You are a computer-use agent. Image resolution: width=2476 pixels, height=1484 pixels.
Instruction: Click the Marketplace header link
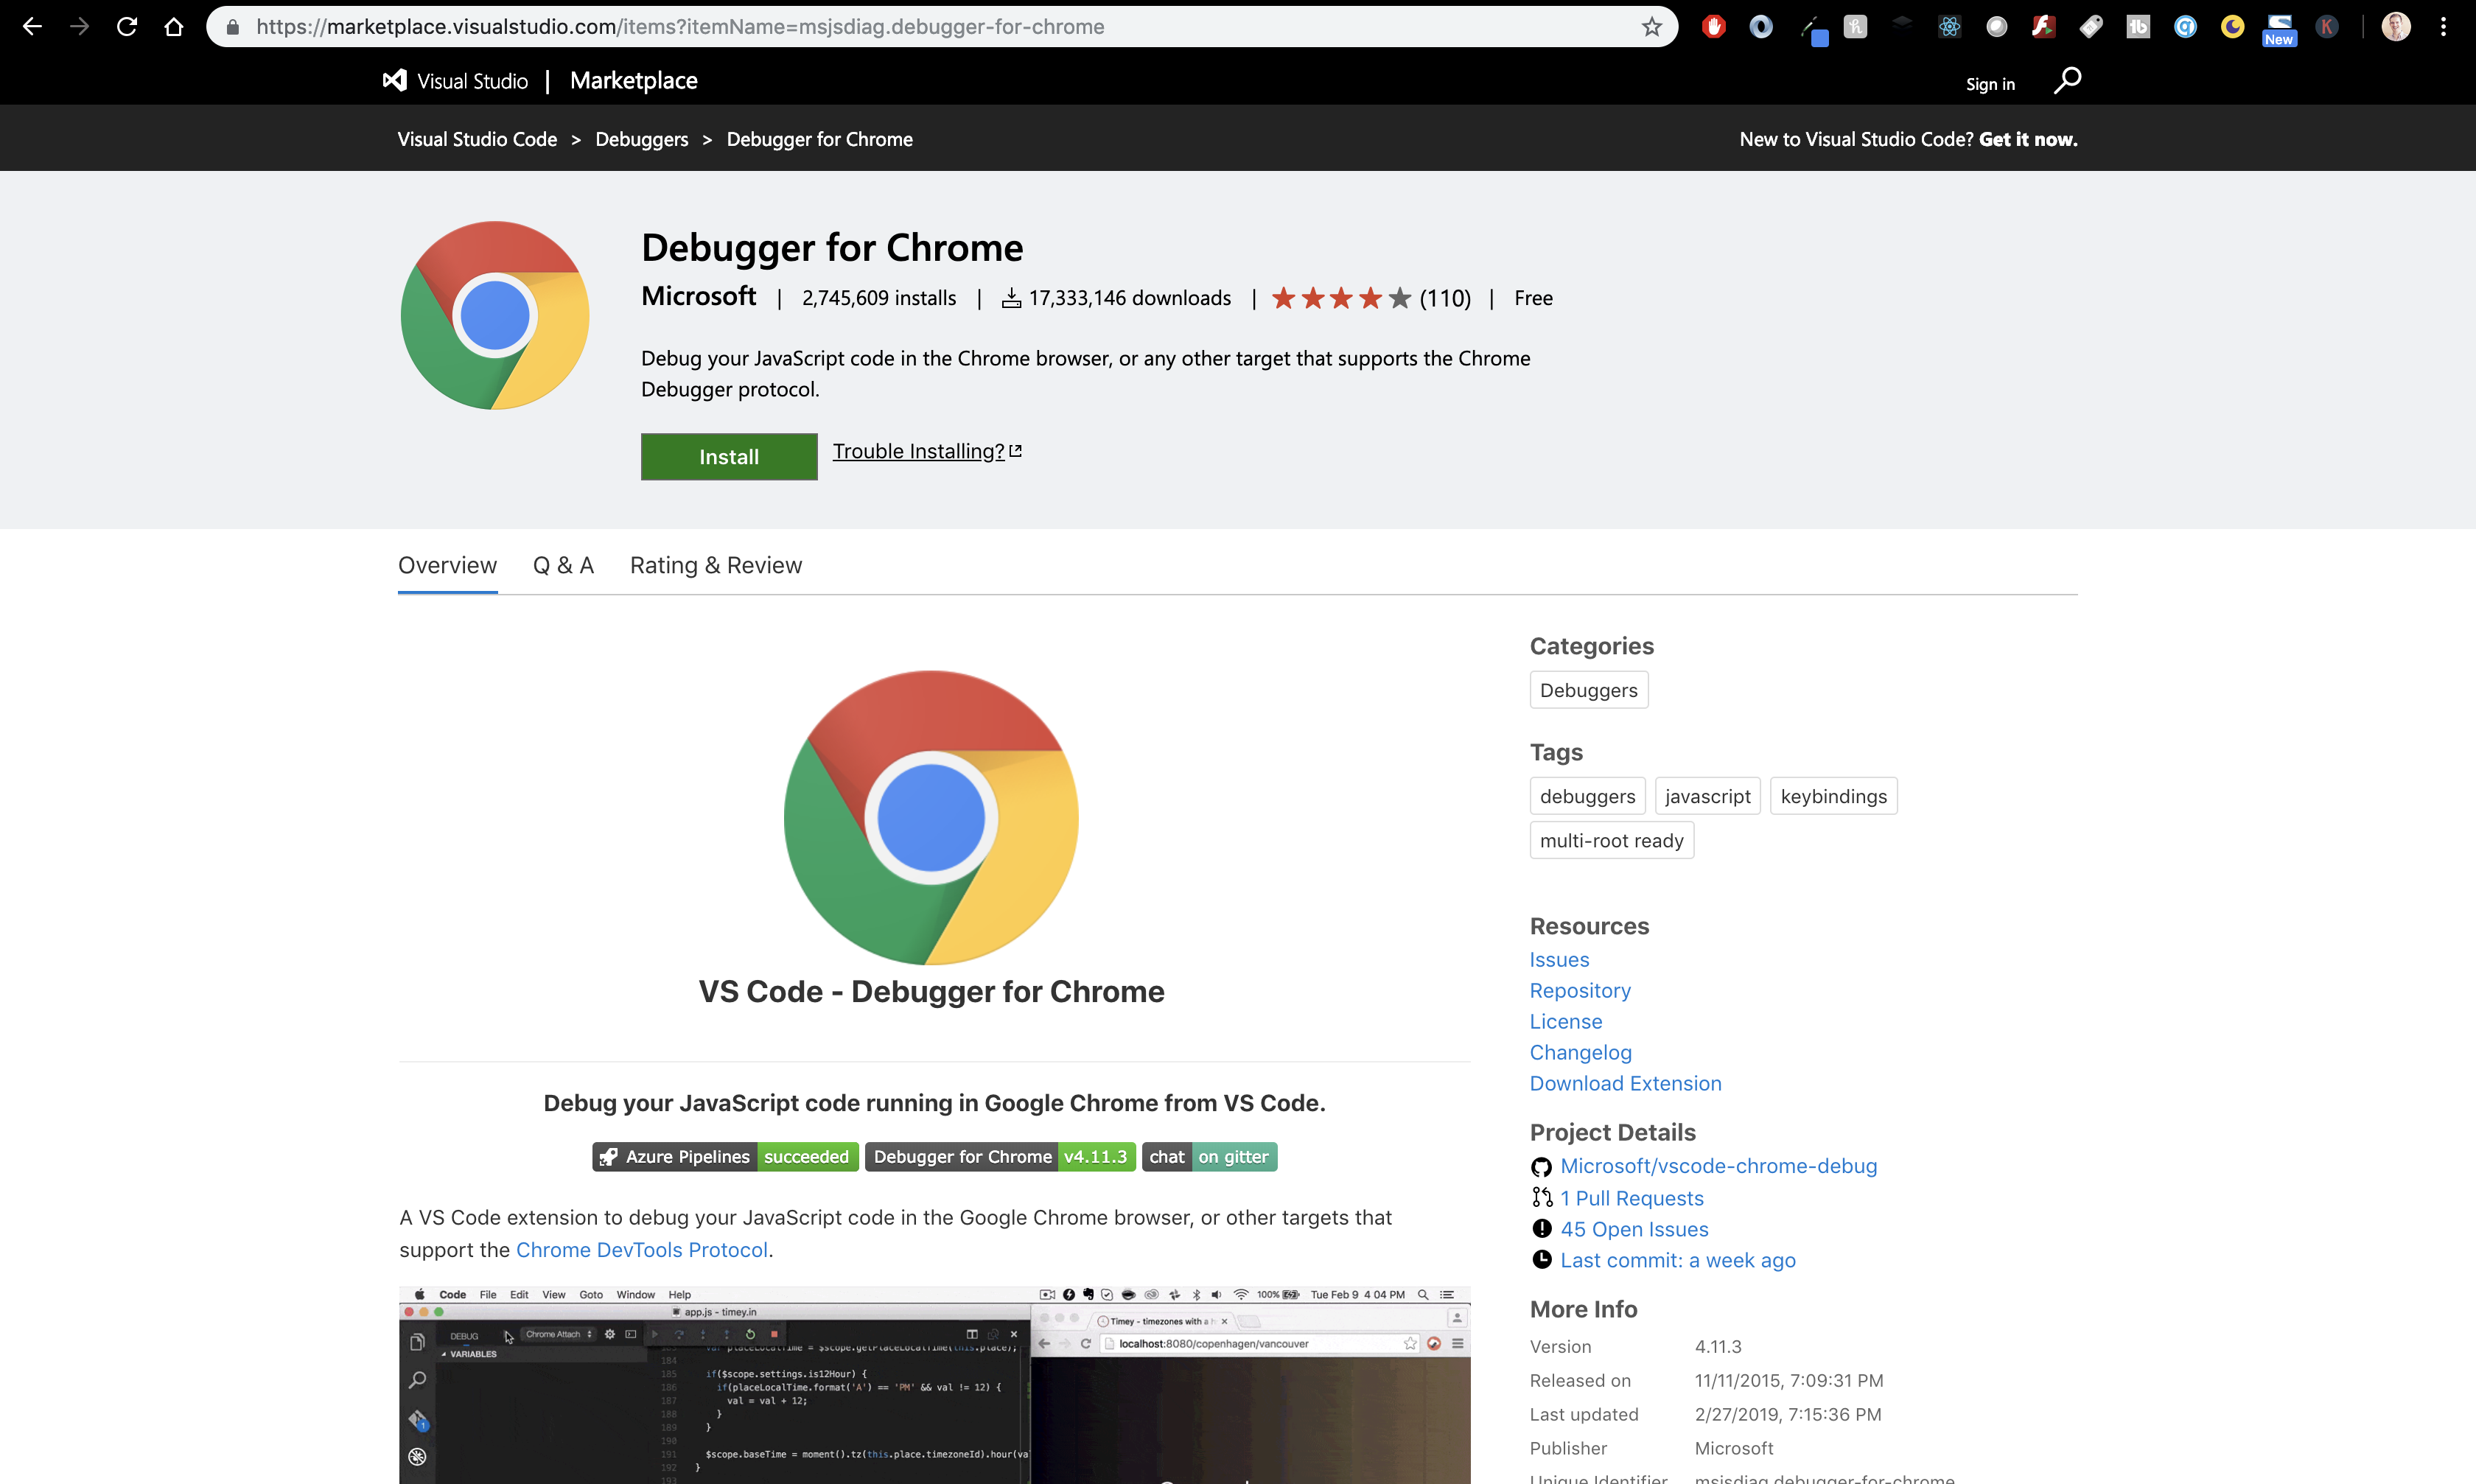[634, 81]
